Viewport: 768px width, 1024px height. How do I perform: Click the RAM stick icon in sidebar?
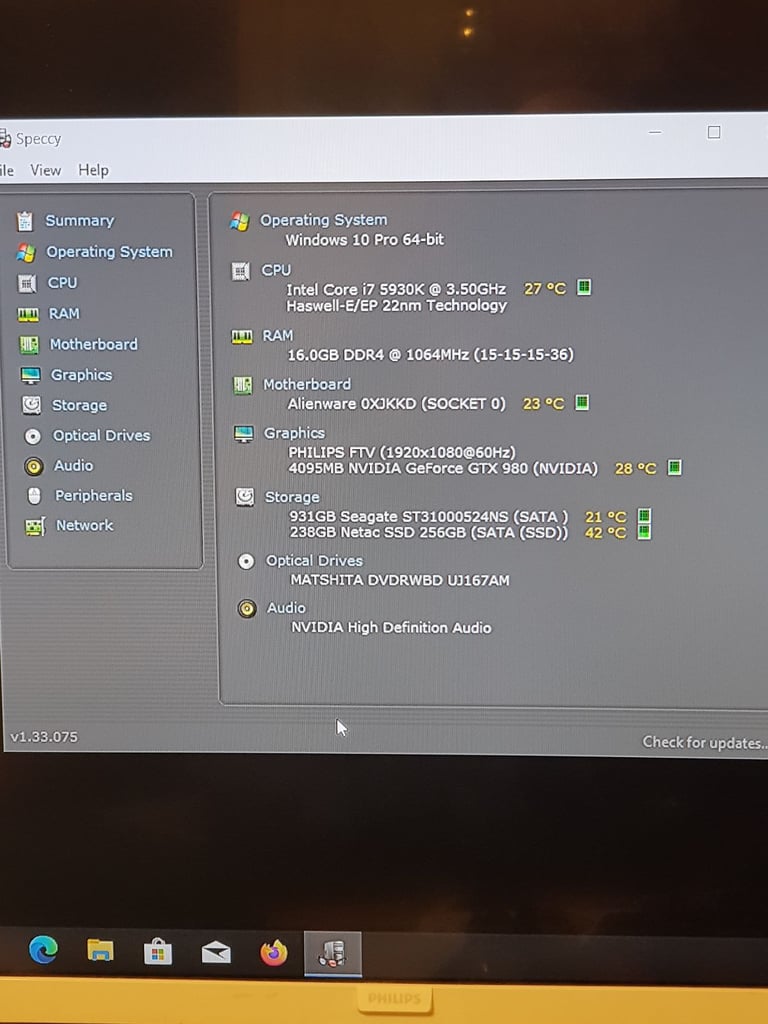coord(28,315)
